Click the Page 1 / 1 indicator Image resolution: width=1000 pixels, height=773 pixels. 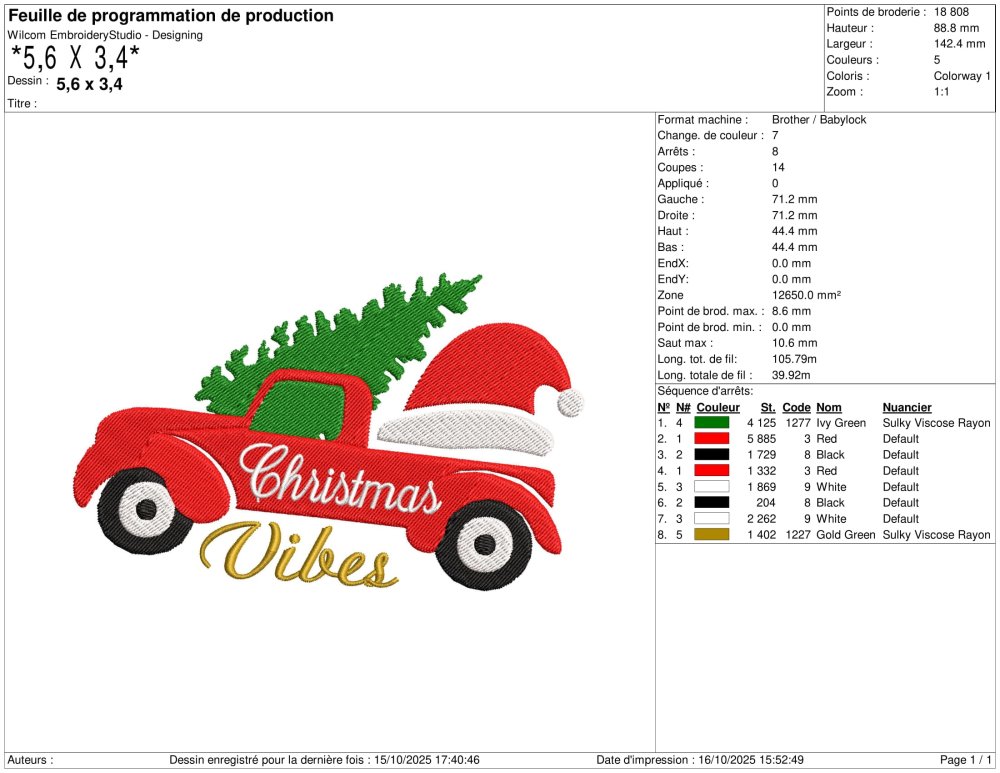pos(967,760)
